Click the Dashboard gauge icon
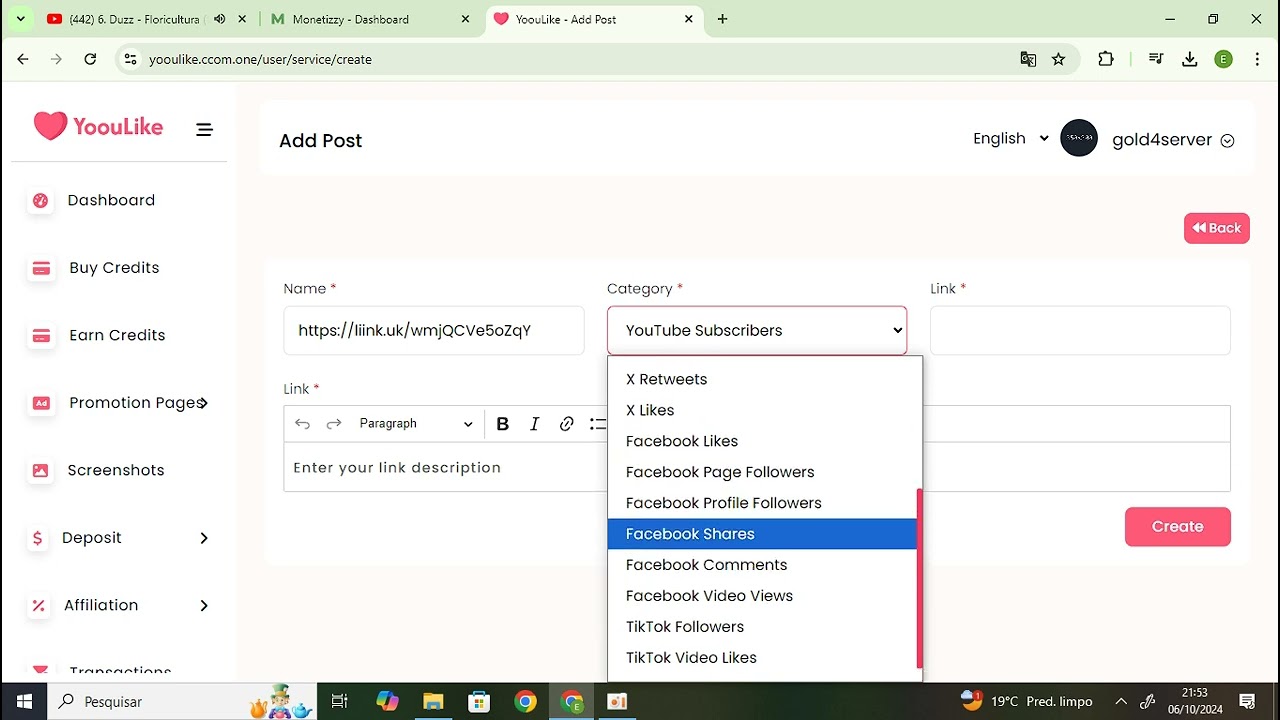This screenshot has height=720, width=1280. (x=41, y=200)
